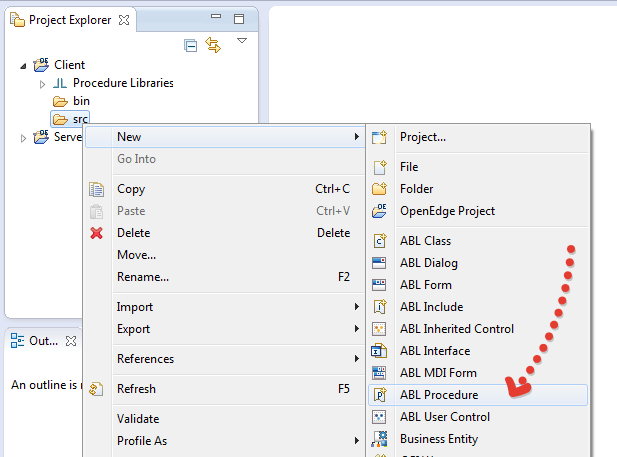Viewport: 617px width, 457px height.
Task: Click the red Delete X icon
Action: [x=96, y=233]
